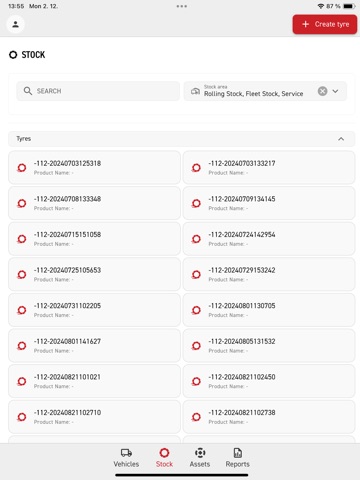Click tyre icon beside -112-20240724142954
This screenshot has width=360, height=480.
pos(196,239)
